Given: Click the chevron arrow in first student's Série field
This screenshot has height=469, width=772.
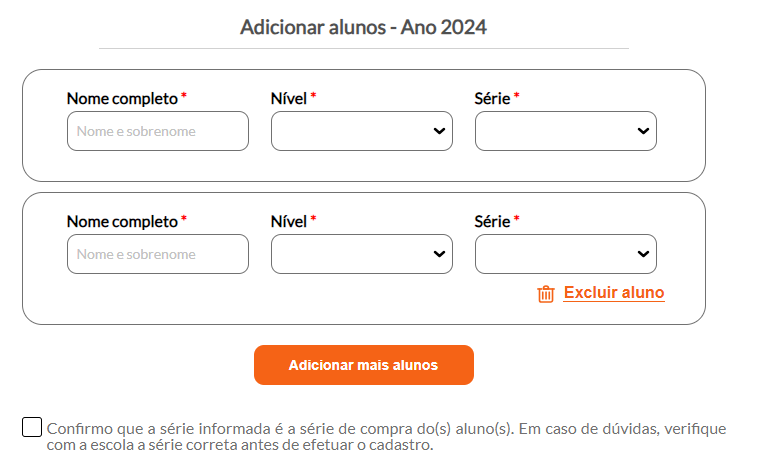Looking at the screenshot, I should 643,131.
